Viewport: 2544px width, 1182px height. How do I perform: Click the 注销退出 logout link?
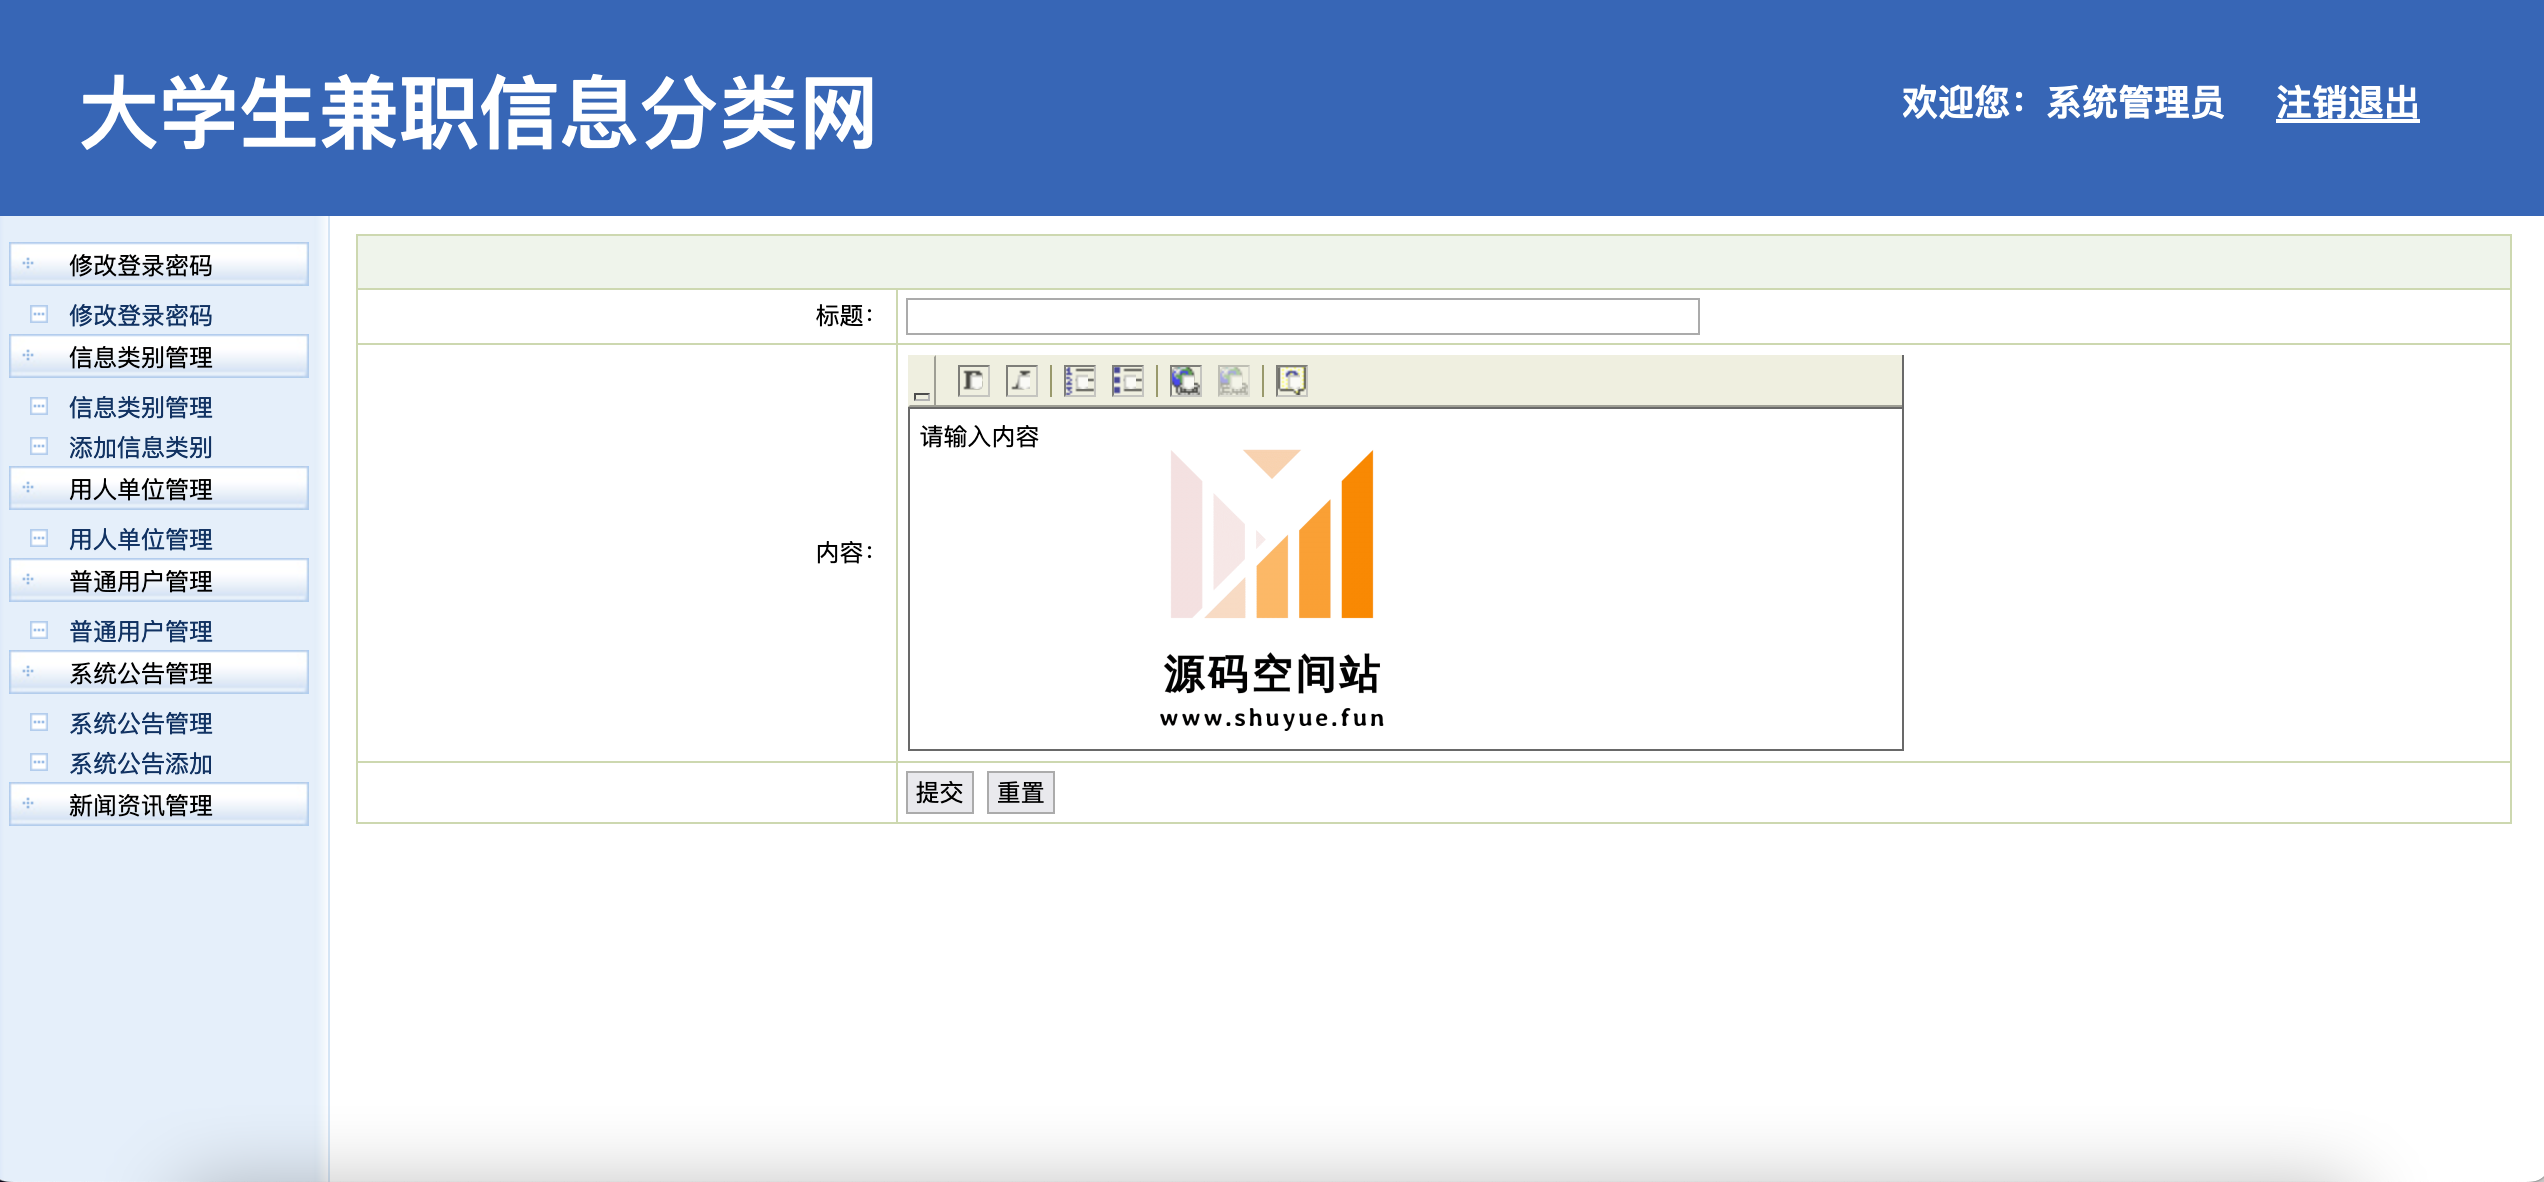click(2346, 104)
